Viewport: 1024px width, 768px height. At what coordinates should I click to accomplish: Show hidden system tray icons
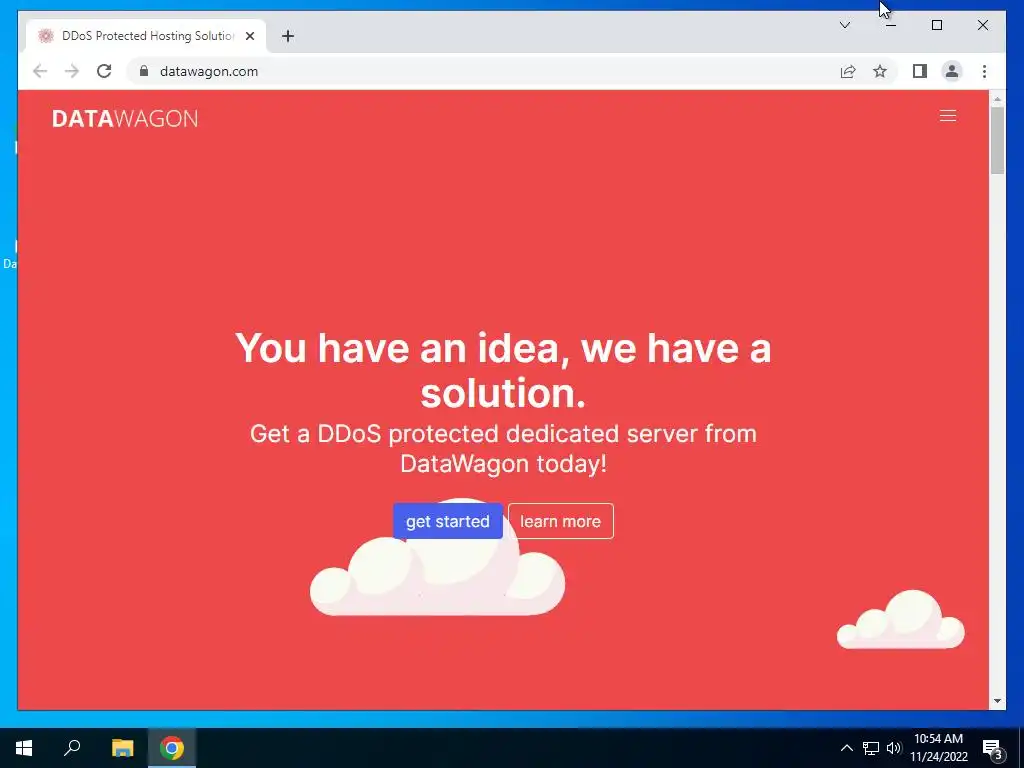(x=846, y=748)
